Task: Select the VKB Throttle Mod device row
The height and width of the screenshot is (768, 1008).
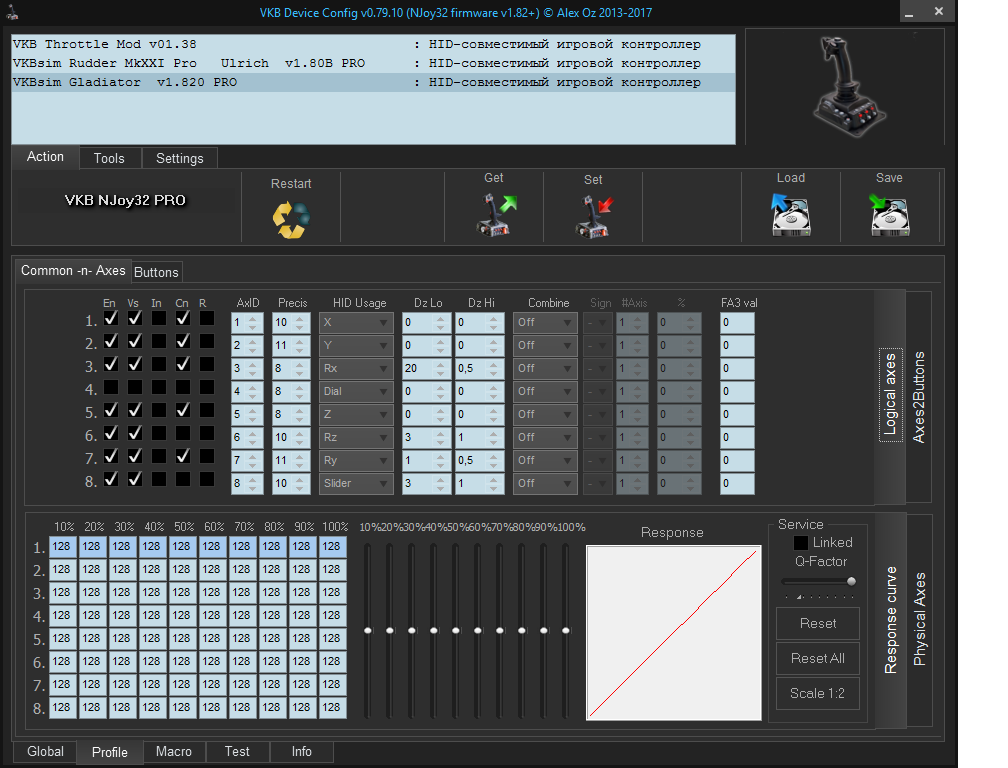Action: coord(374,44)
